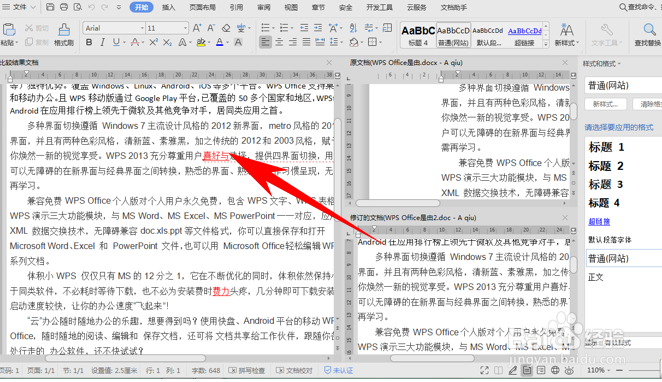This screenshot has width=662, height=382.
Task: Toggle 拼写检查 (spell check) in status bar
Action: pos(247,371)
